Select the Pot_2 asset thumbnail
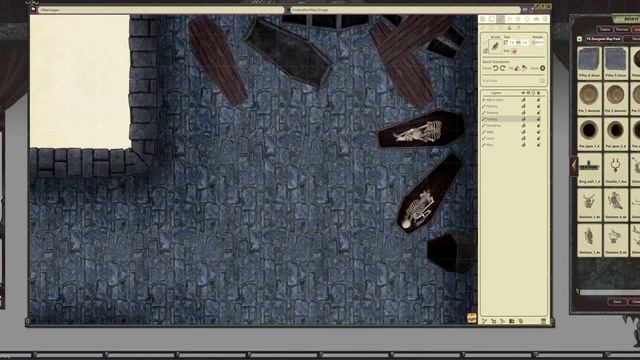 tap(616, 98)
